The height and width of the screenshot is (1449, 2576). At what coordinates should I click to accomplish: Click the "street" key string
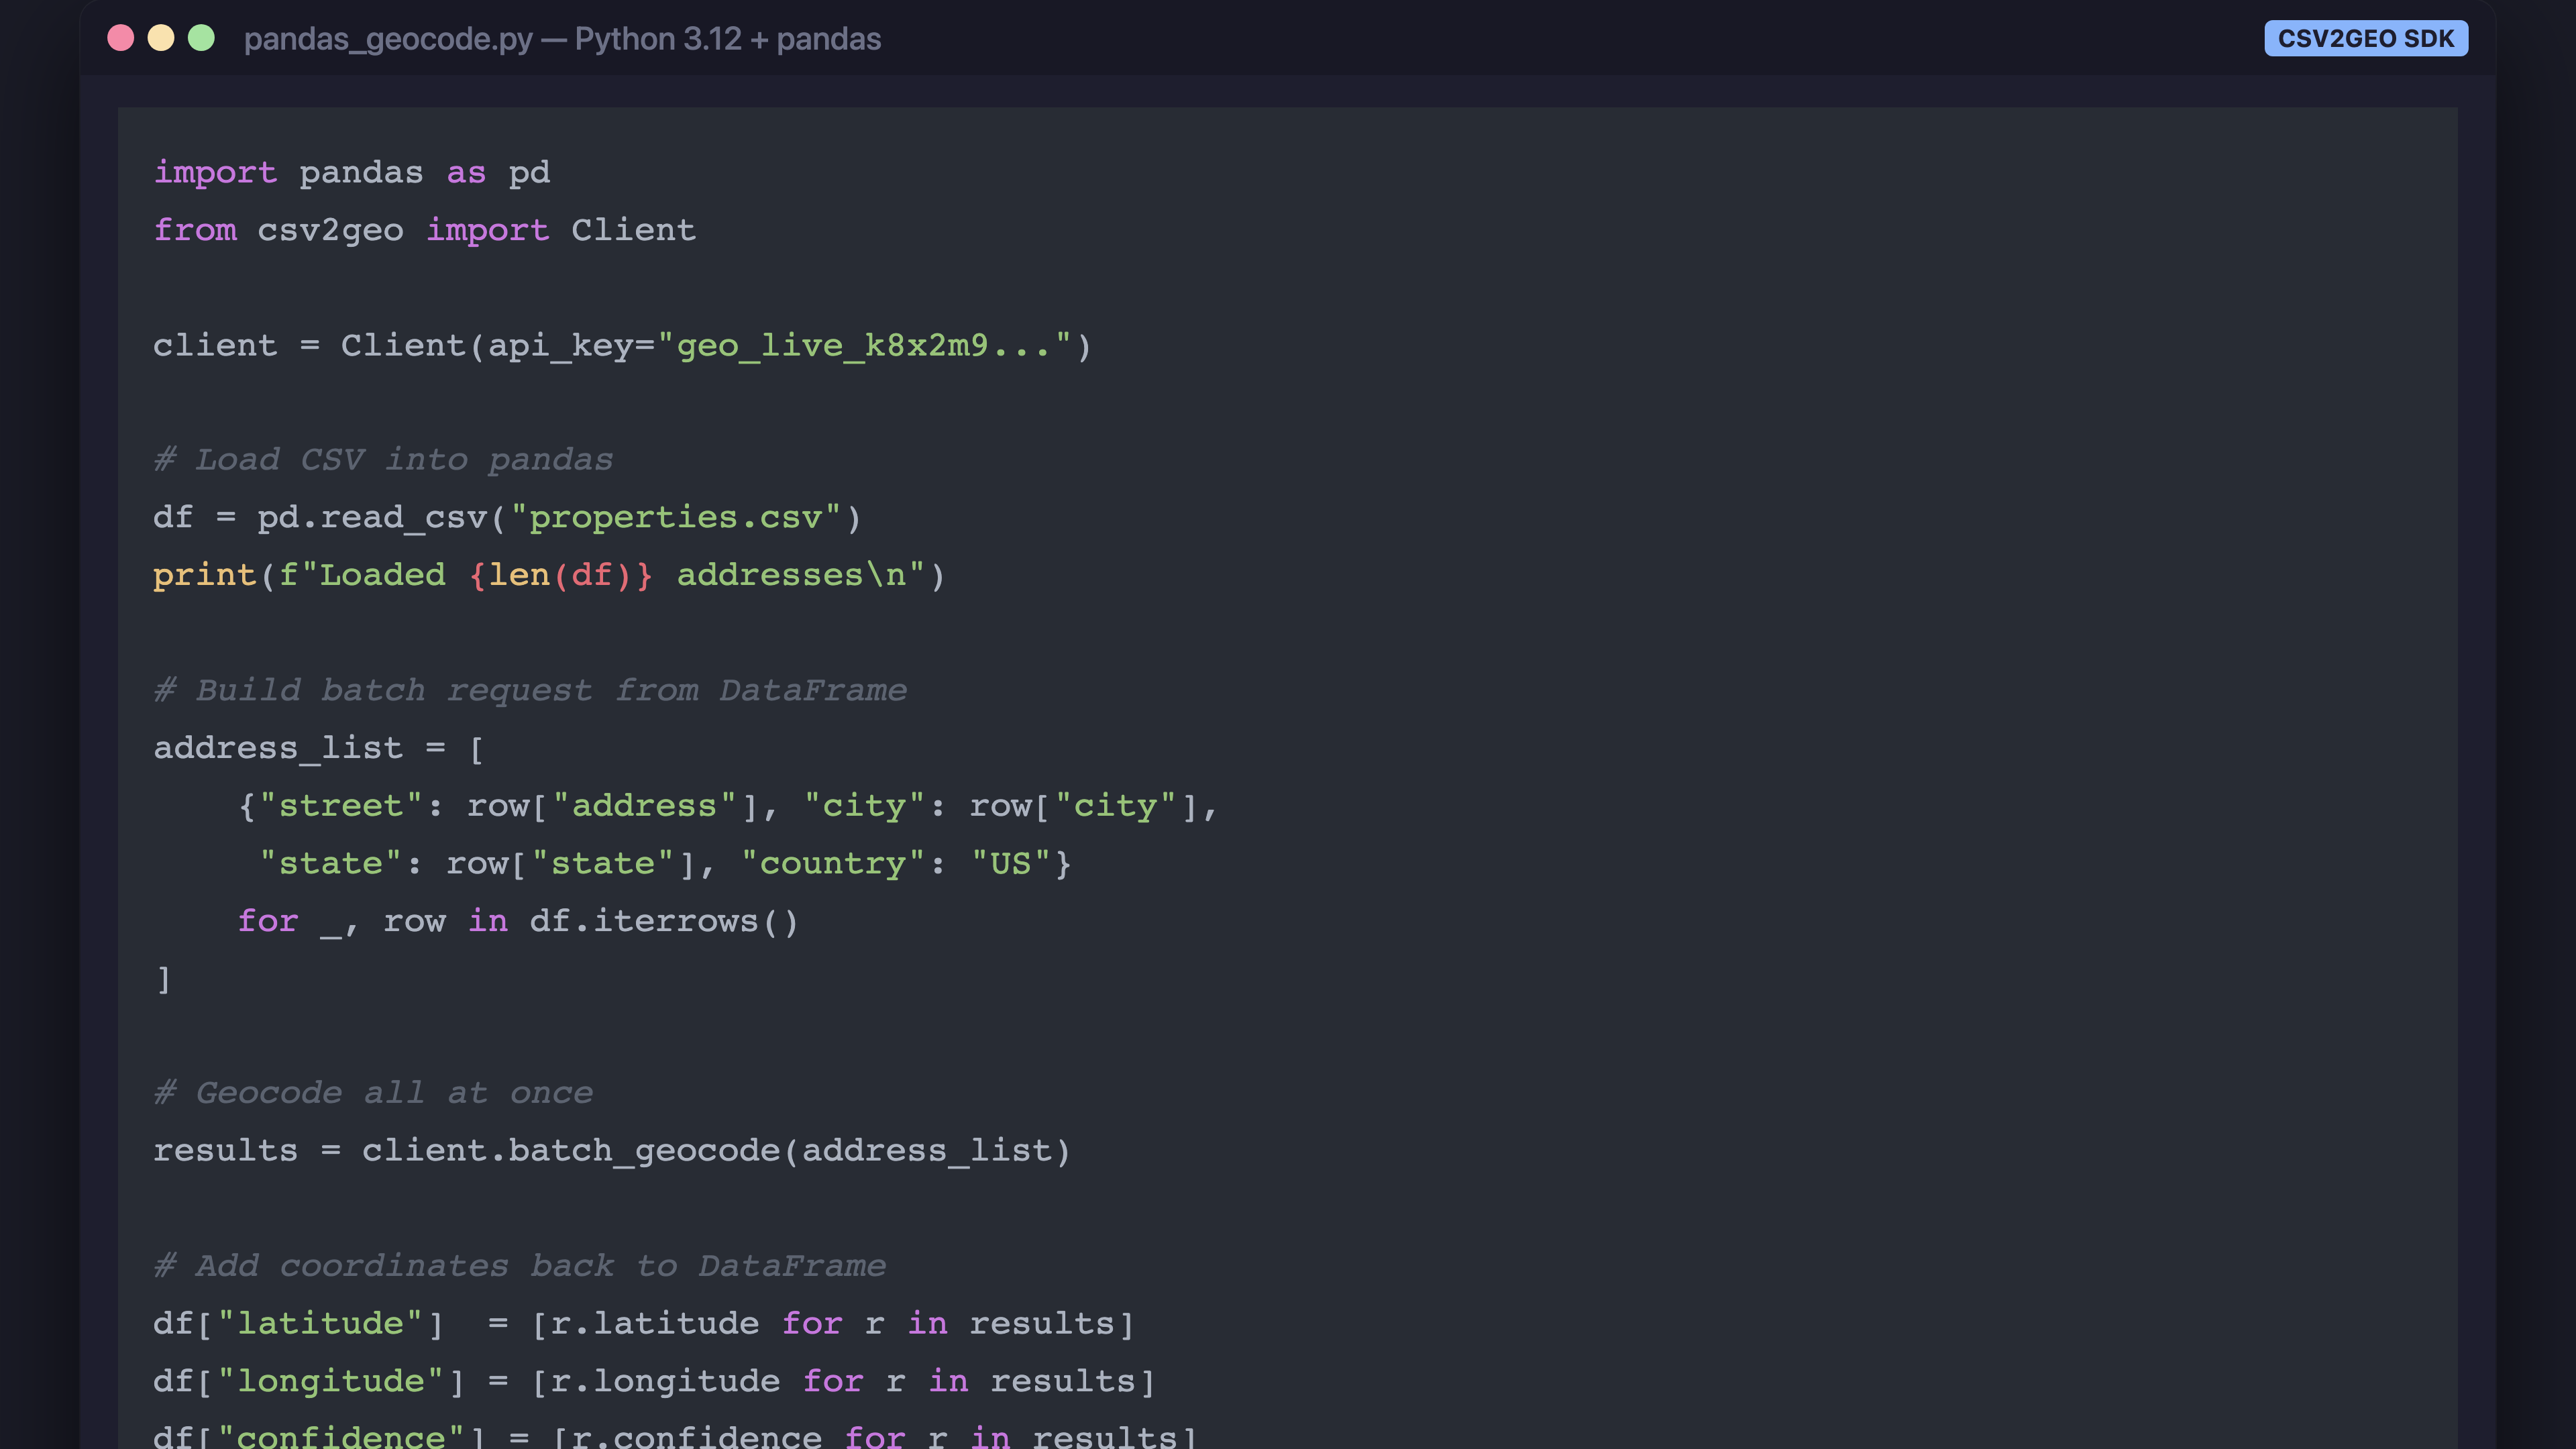click(x=340, y=806)
